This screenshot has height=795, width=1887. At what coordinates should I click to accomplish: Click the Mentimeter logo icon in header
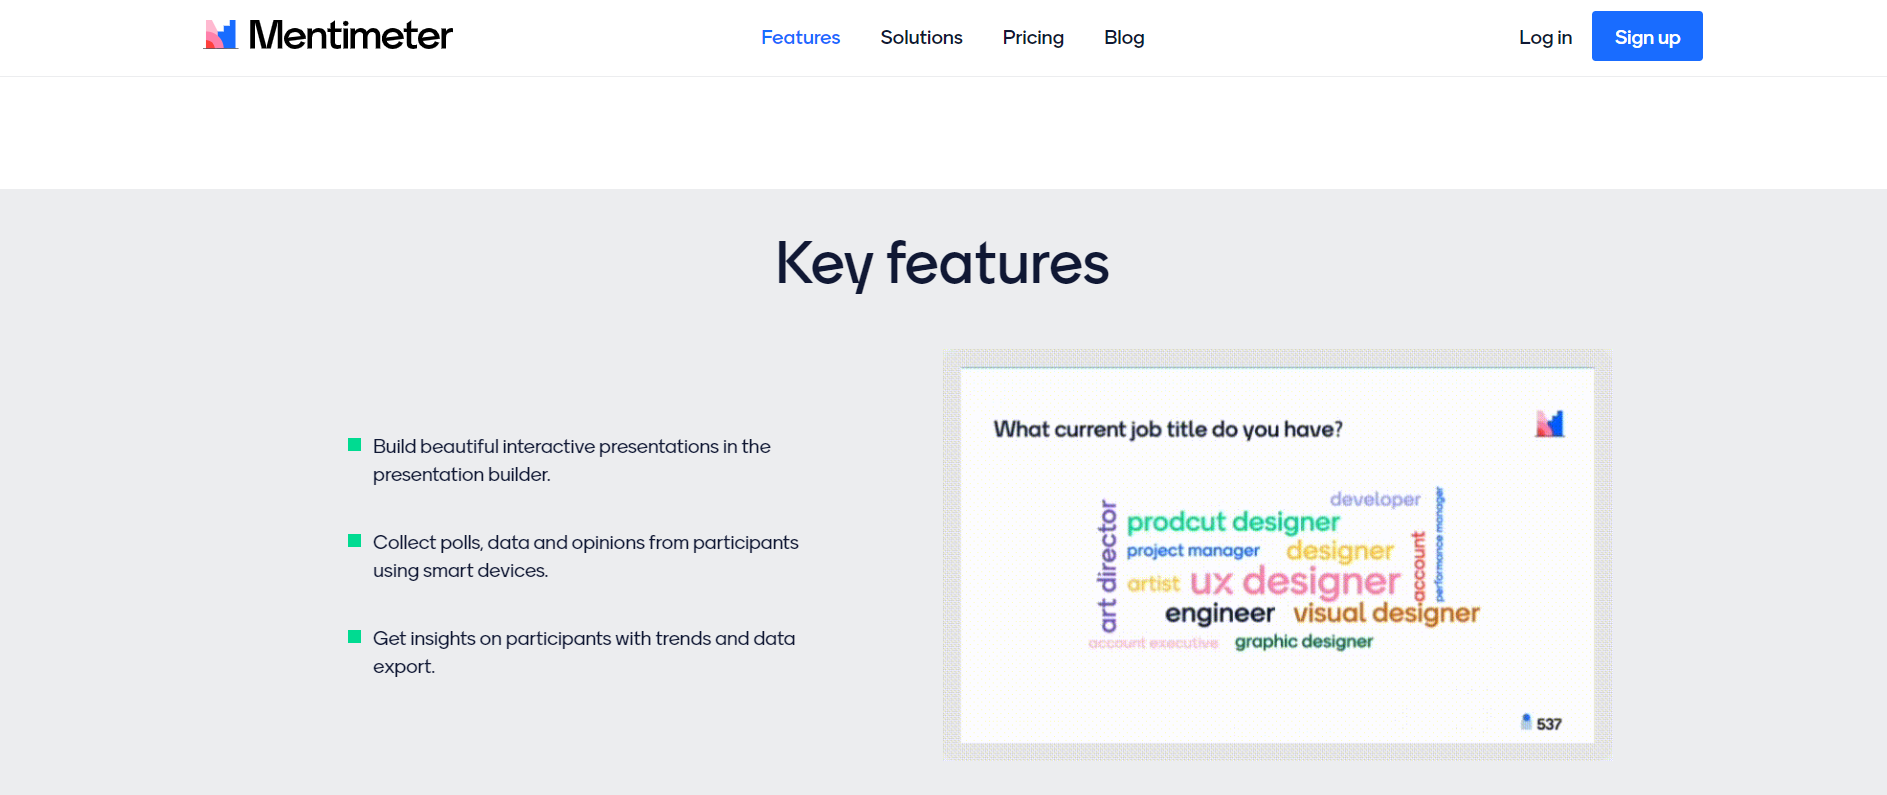220,35
